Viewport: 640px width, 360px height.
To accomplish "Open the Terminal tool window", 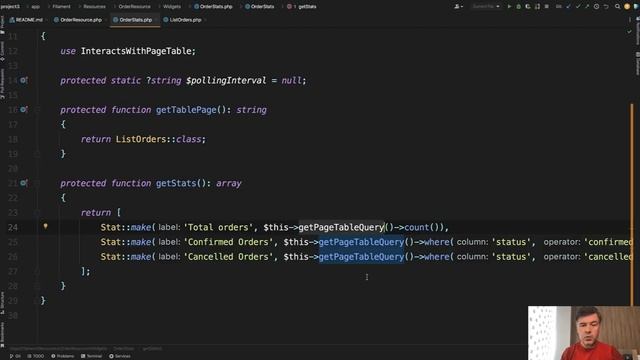I will click(x=91, y=356).
